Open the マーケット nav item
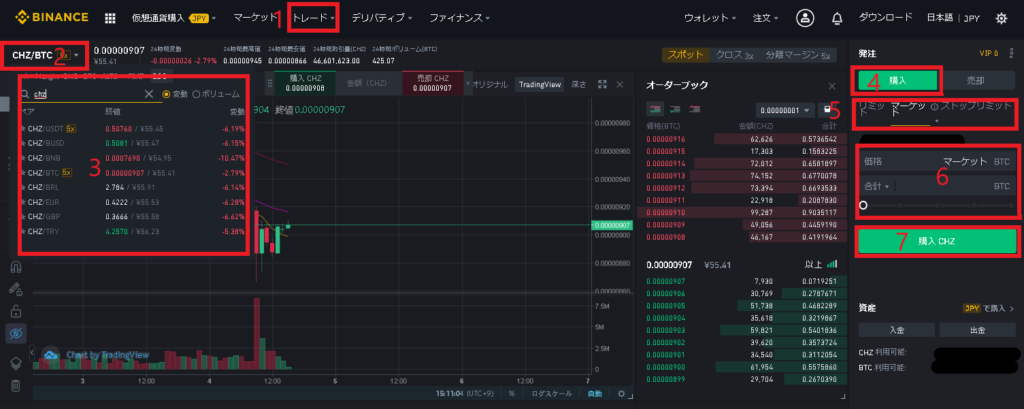The image size is (1024, 409). [255, 18]
